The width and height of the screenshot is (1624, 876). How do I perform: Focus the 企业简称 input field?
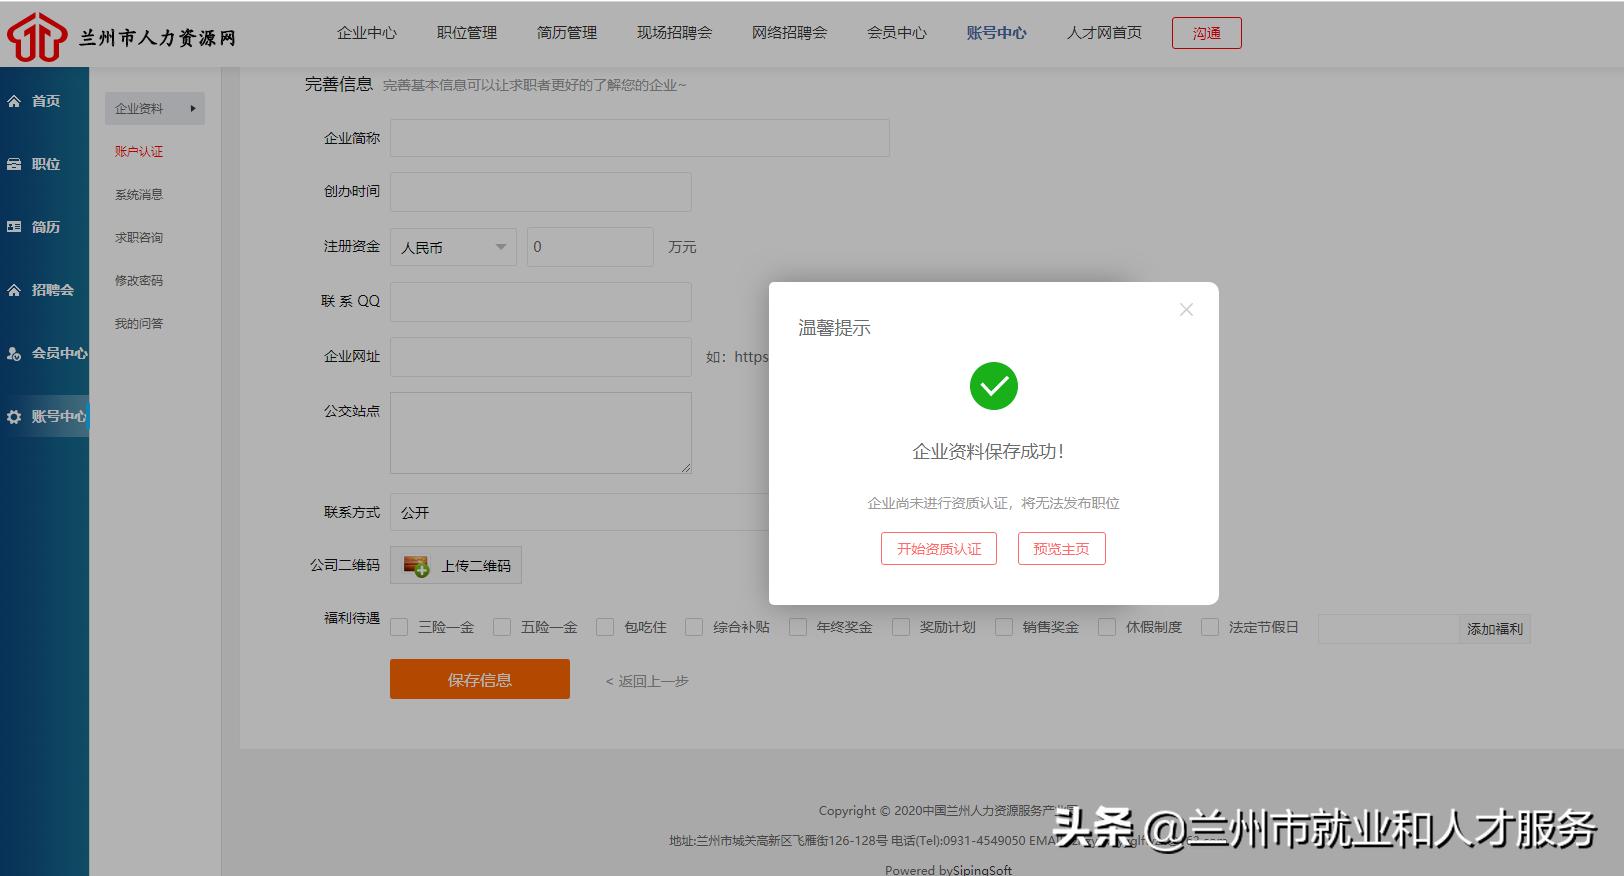click(640, 138)
